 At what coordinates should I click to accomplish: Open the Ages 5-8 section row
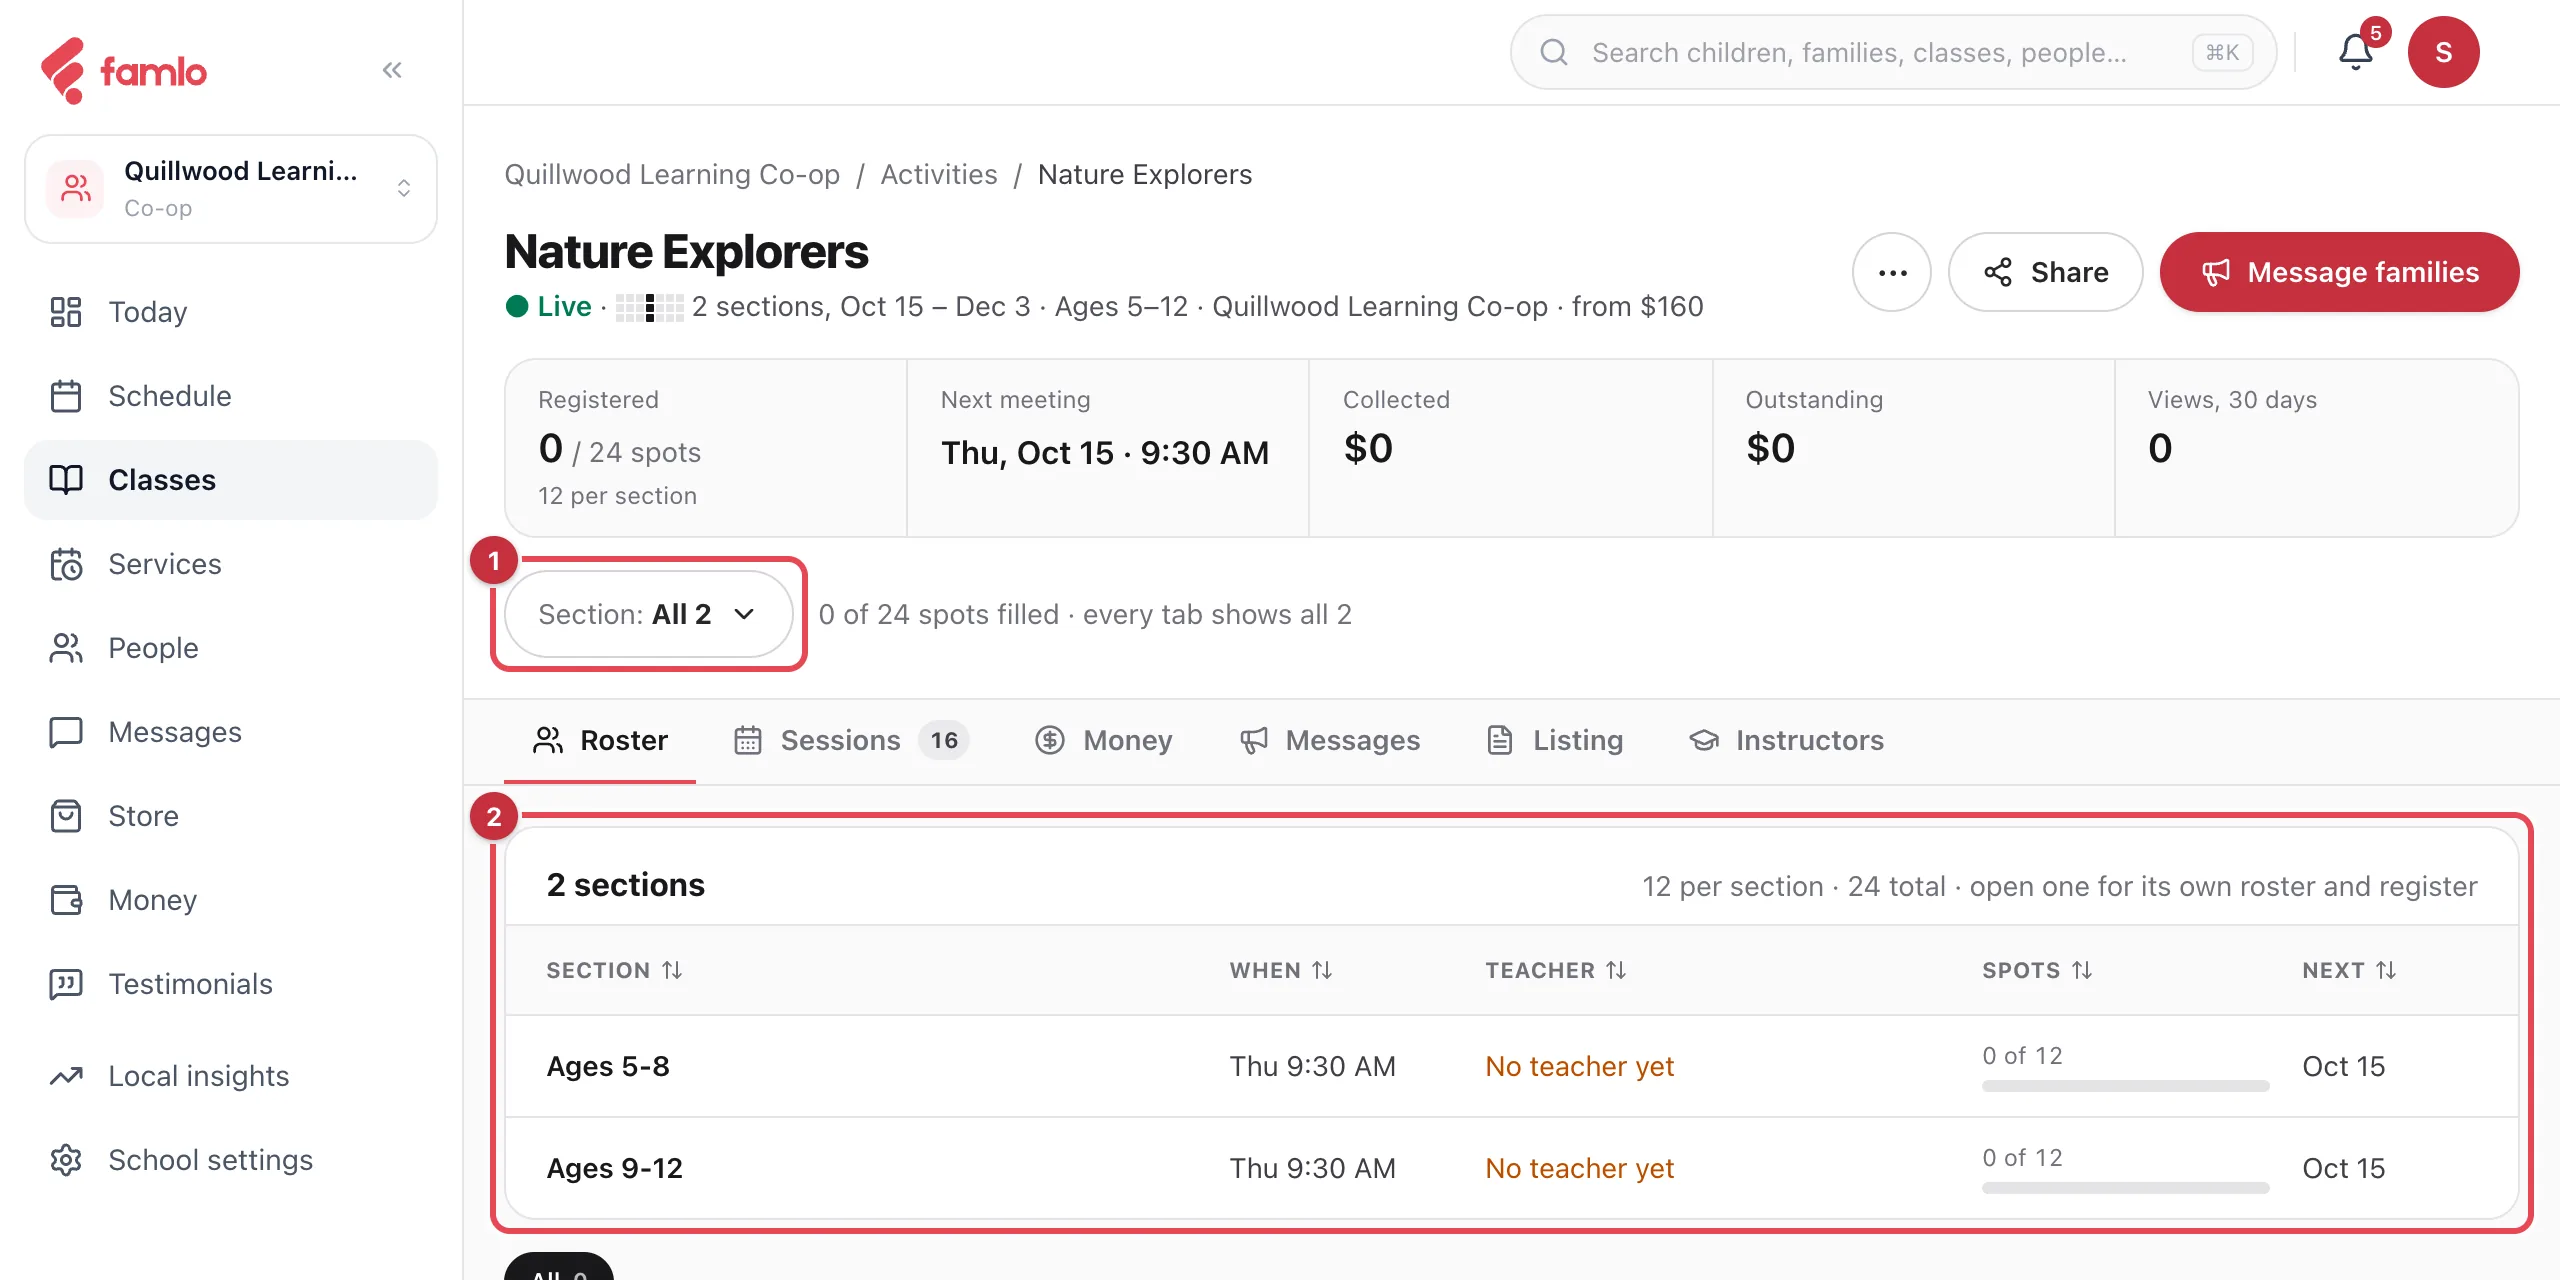click(1511, 1066)
